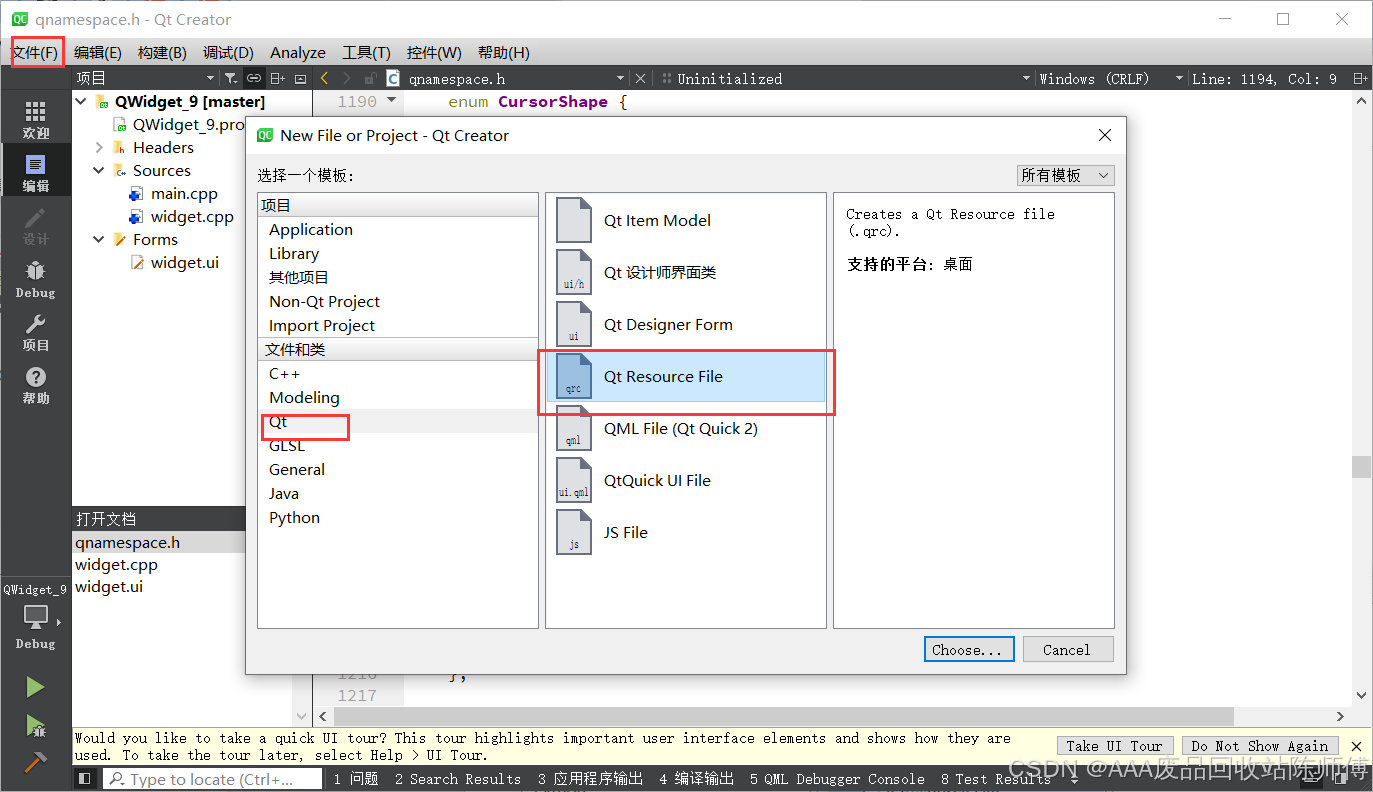Toggle synchronize with editor link icon
Image resolution: width=1373 pixels, height=792 pixels.
pyautogui.click(x=254, y=78)
